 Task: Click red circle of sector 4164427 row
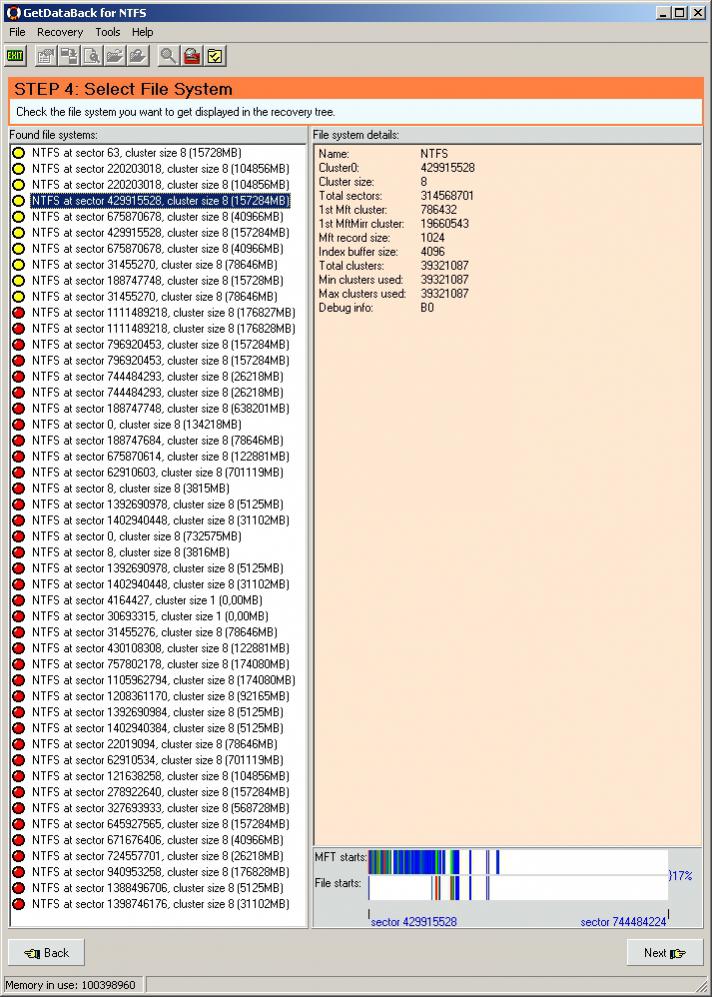click(18, 600)
